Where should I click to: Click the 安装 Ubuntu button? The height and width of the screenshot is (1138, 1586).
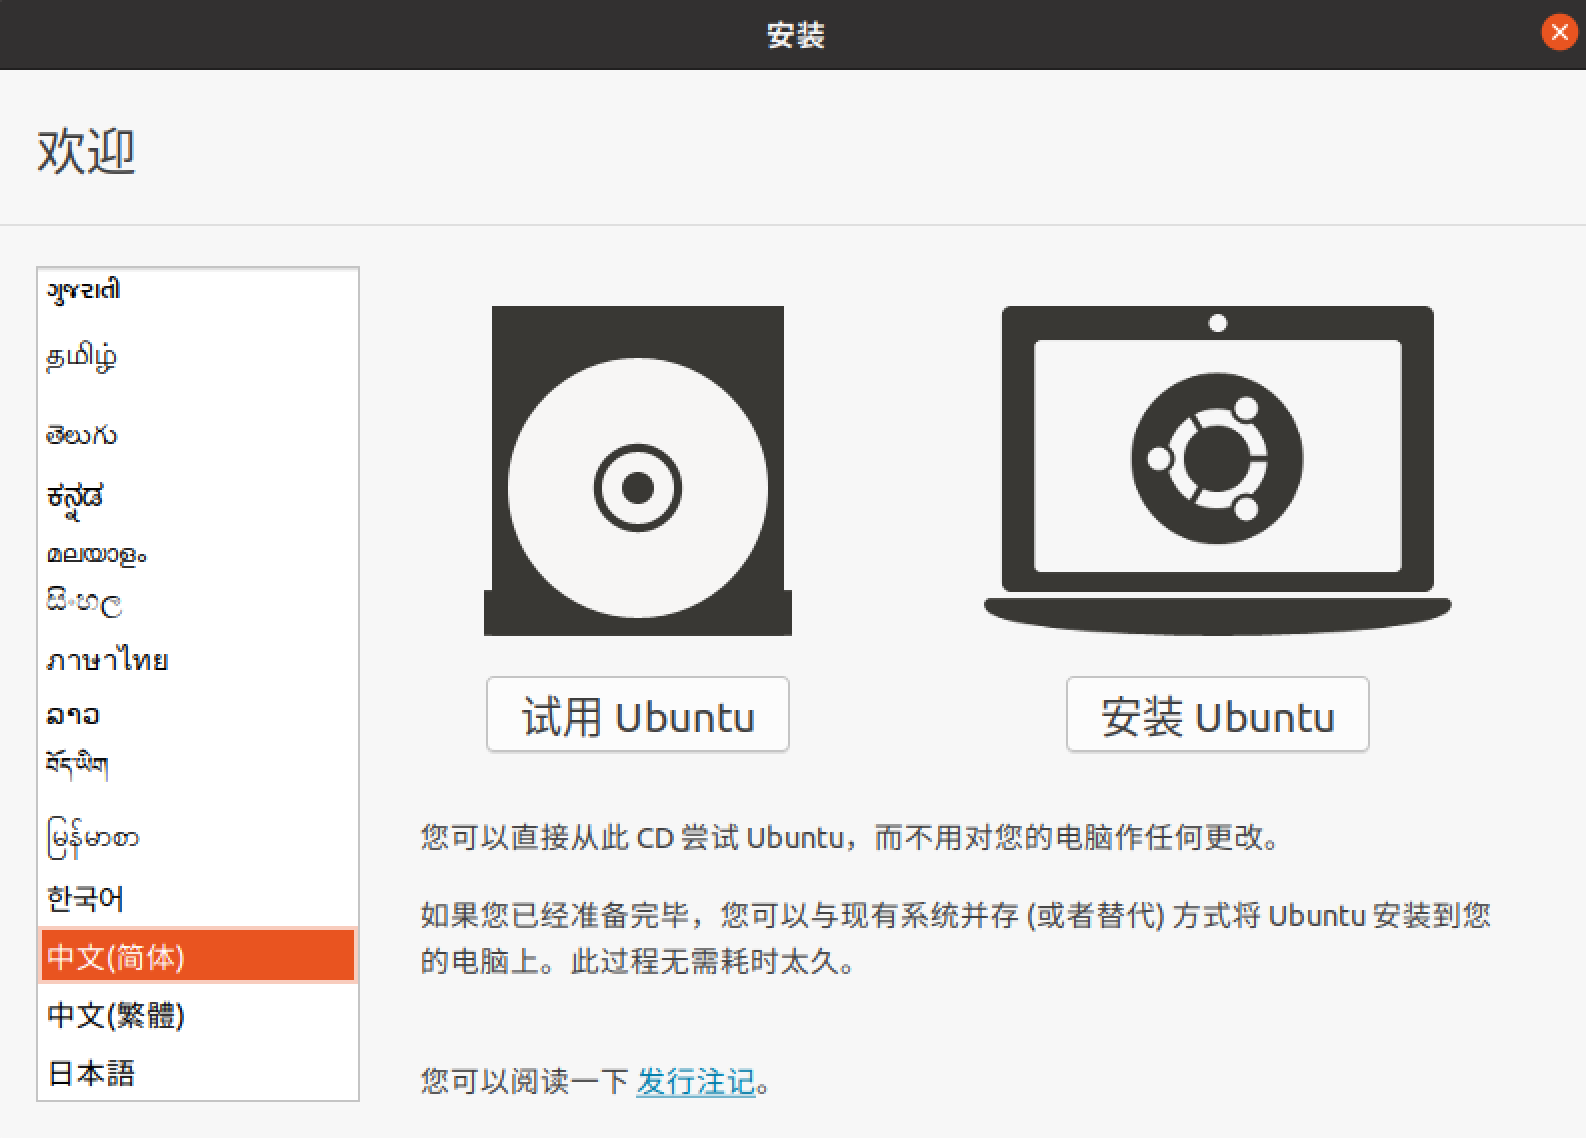[x=1217, y=715]
